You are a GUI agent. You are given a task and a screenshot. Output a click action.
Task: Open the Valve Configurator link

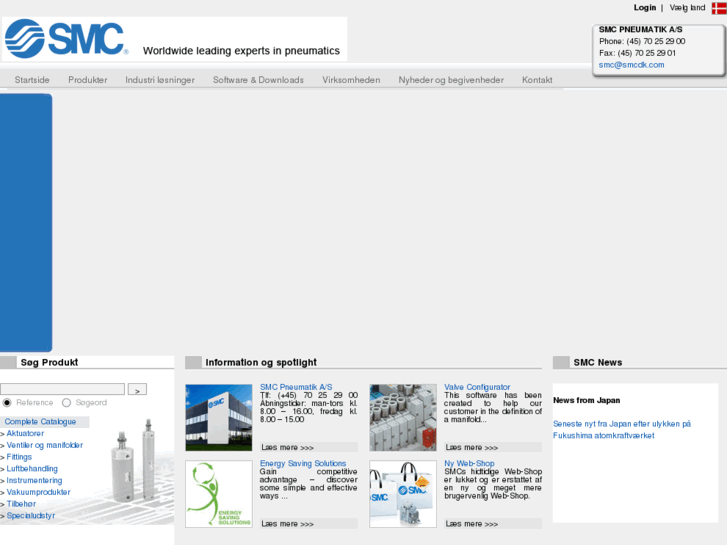(x=477, y=387)
